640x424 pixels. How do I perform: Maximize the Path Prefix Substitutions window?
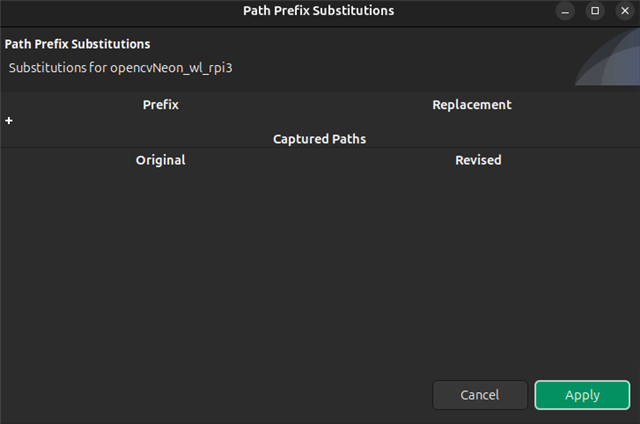tap(595, 11)
